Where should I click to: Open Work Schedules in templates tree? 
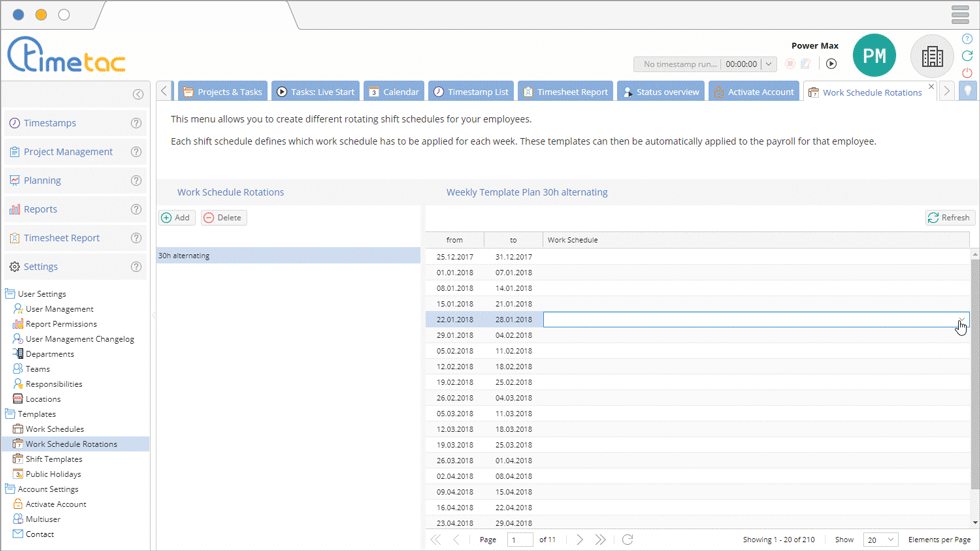[x=54, y=429]
